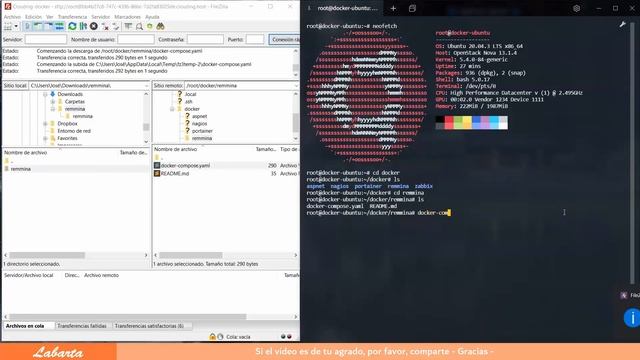Click the Contraseña field
The height and width of the screenshot is (360, 640).
point(205,40)
